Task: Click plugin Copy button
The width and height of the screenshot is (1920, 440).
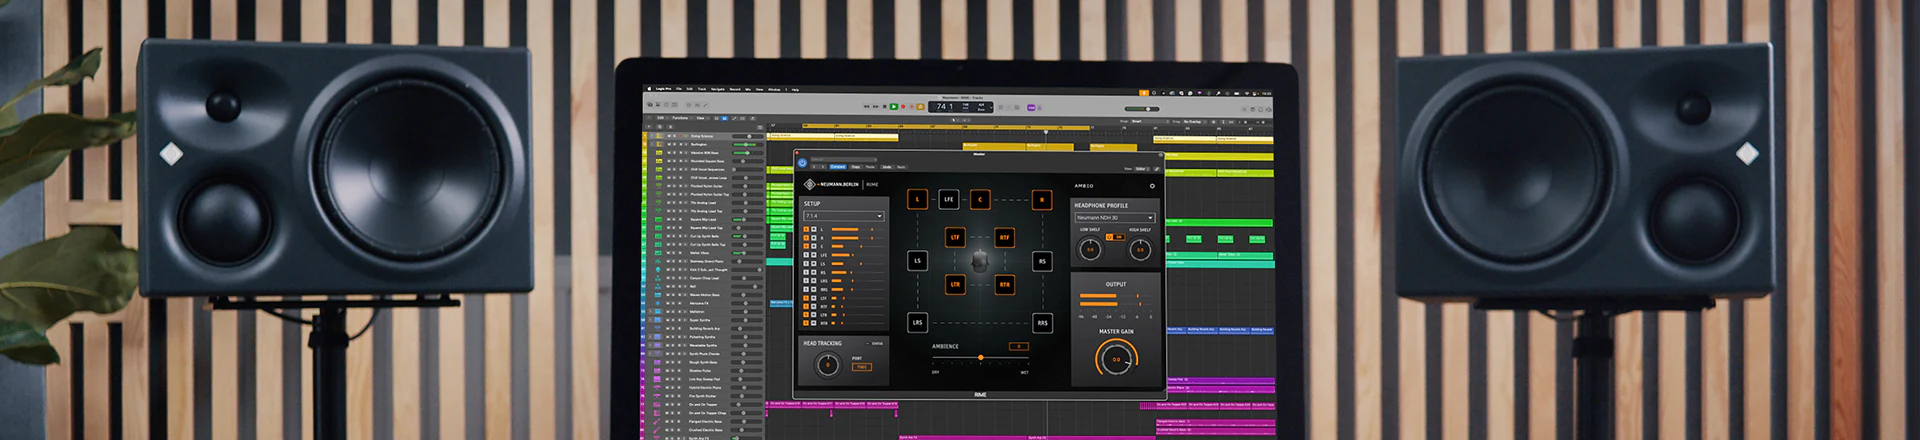Action: point(856,167)
